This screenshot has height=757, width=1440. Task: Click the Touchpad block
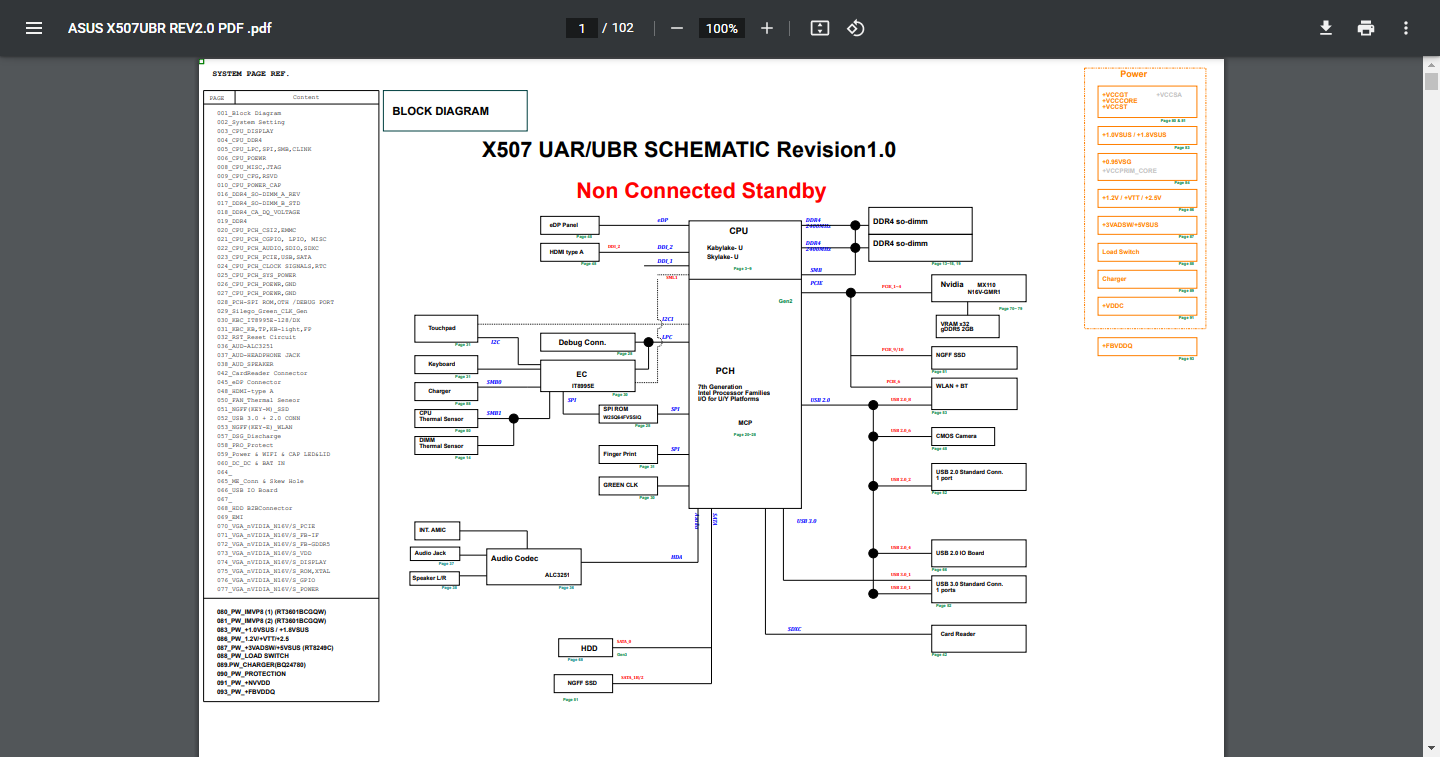pyautogui.click(x=446, y=328)
